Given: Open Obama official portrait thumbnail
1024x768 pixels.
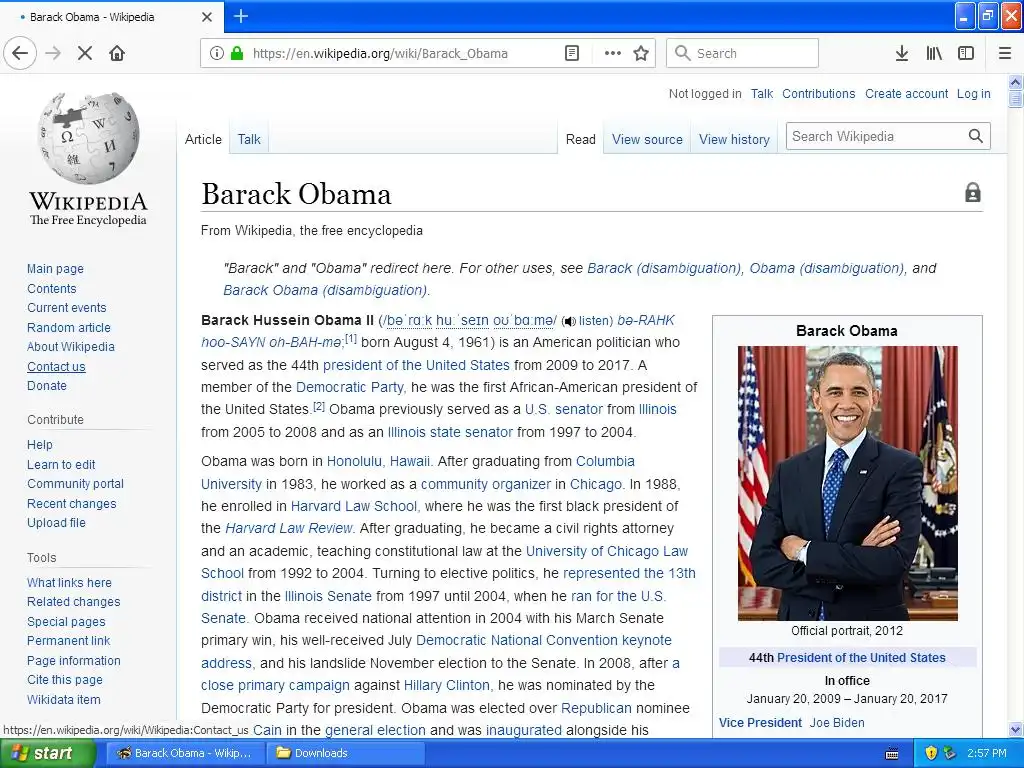Looking at the screenshot, I should click(847, 483).
